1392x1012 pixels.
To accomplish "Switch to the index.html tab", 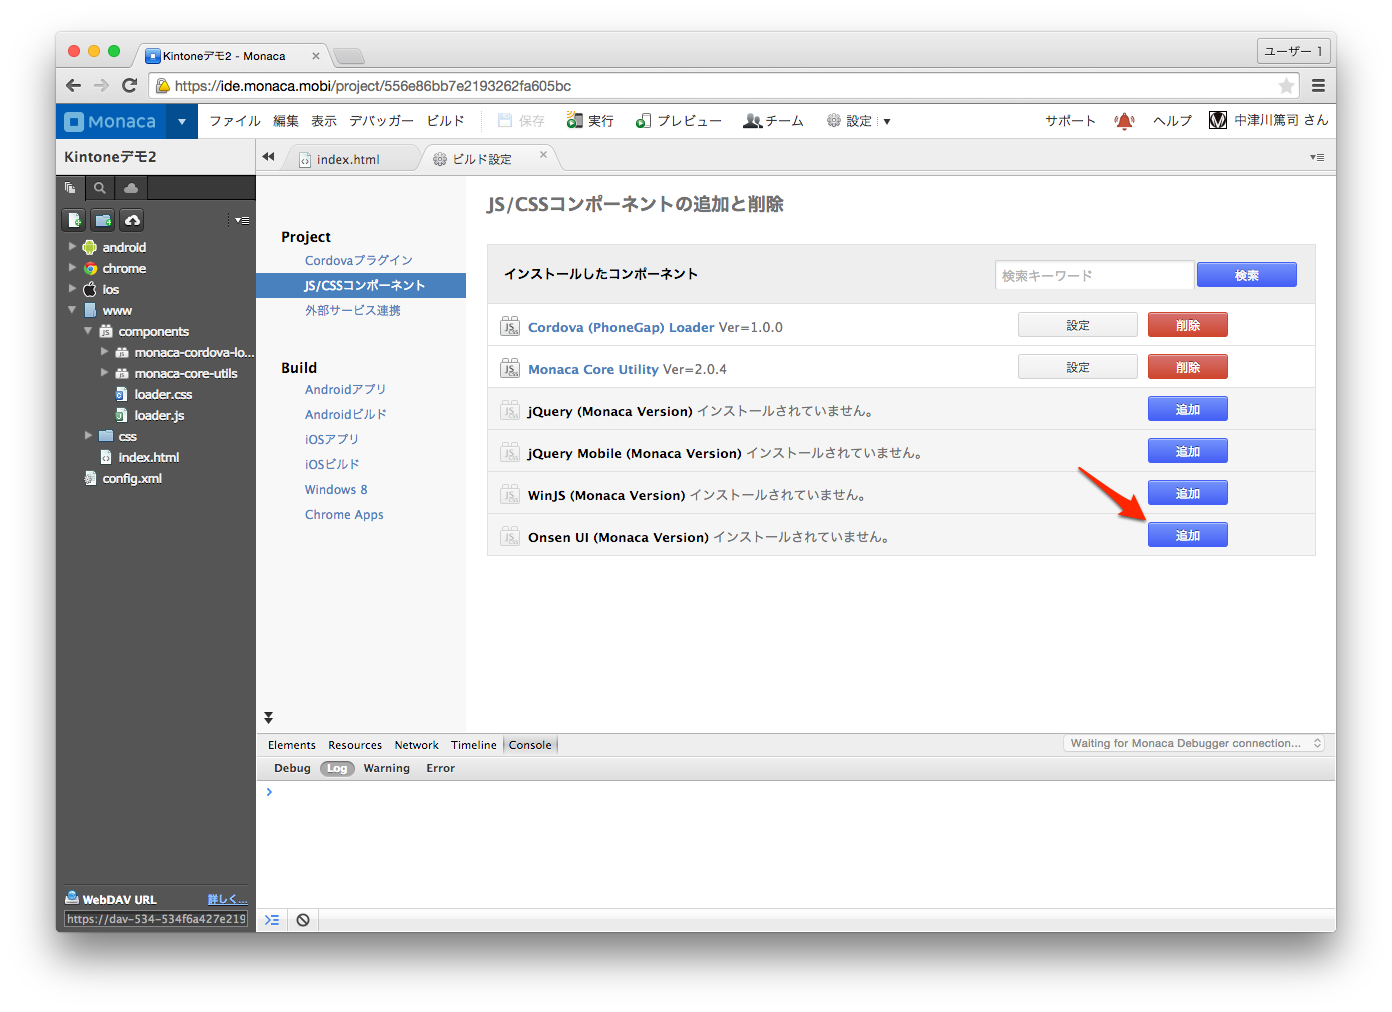I will (348, 159).
